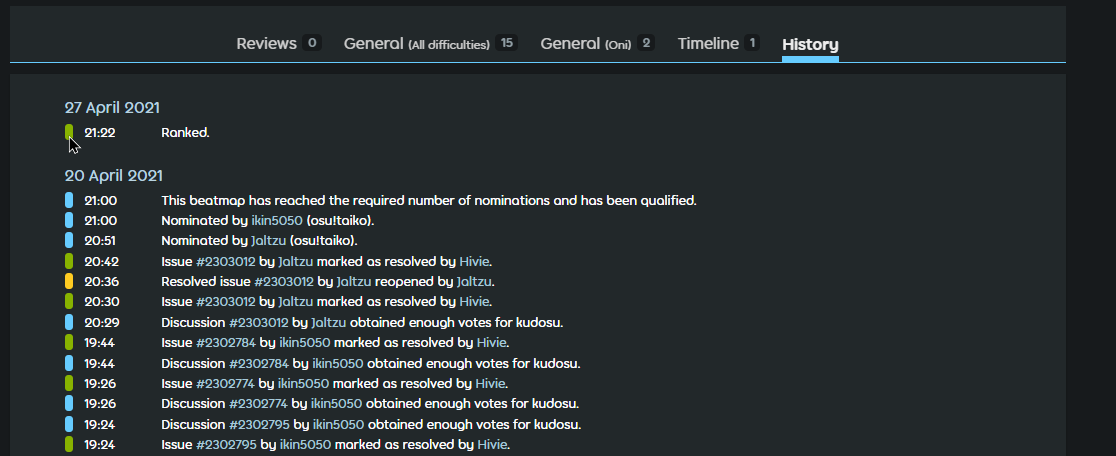The height and width of the screenshot is (456, 1116).
Task: Open ikin5050 profile in discussion #2302774 row
Action: pos(337,403)
